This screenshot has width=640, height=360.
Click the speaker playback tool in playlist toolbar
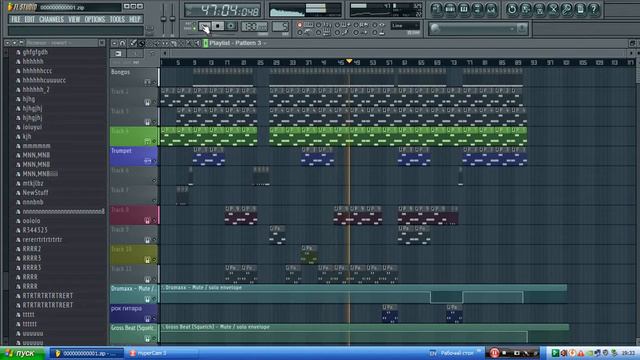click(x=198, y=43)
